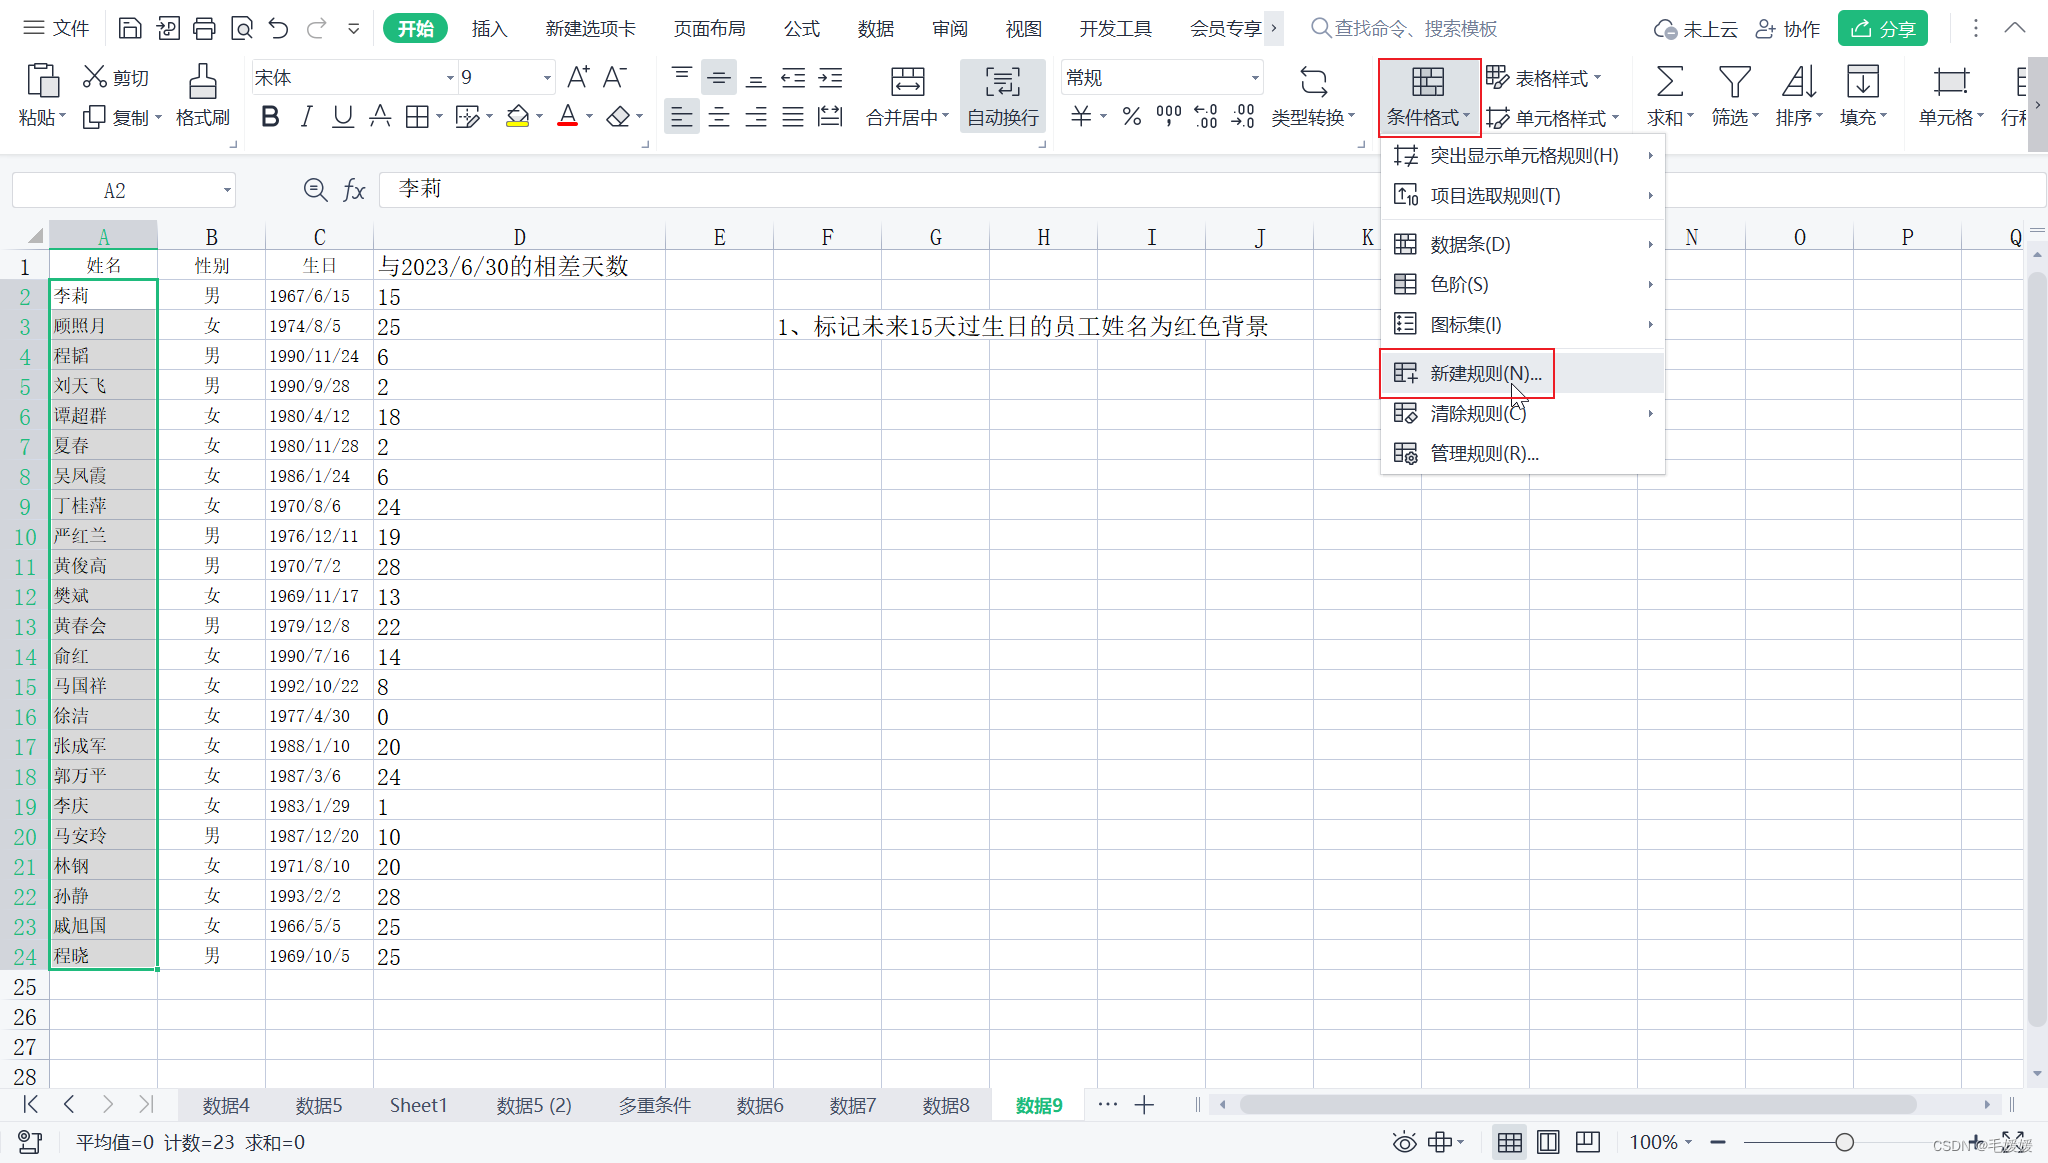The height and width of the screenshot is (1163, 2048).
Task: Click the Print icon
Action: tap(204, 28)
